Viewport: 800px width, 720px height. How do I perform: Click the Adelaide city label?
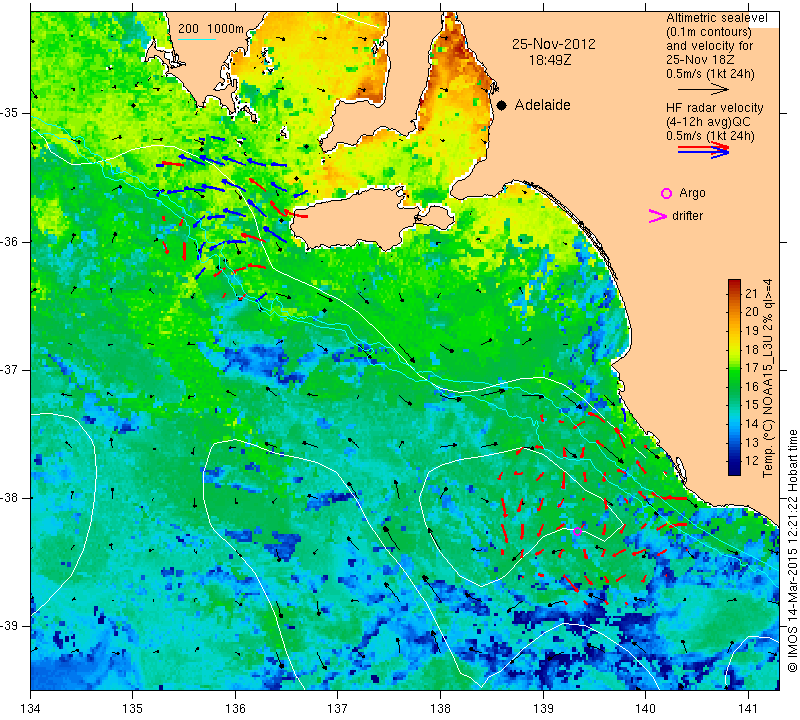[x=542, y=105]
